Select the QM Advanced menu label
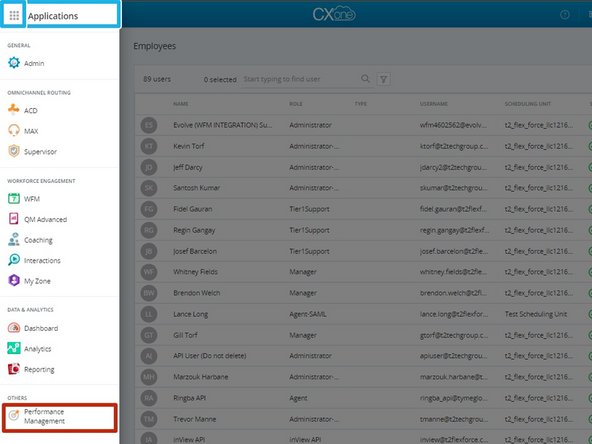Viewport: 592px width, 444px height. point(46,219)
